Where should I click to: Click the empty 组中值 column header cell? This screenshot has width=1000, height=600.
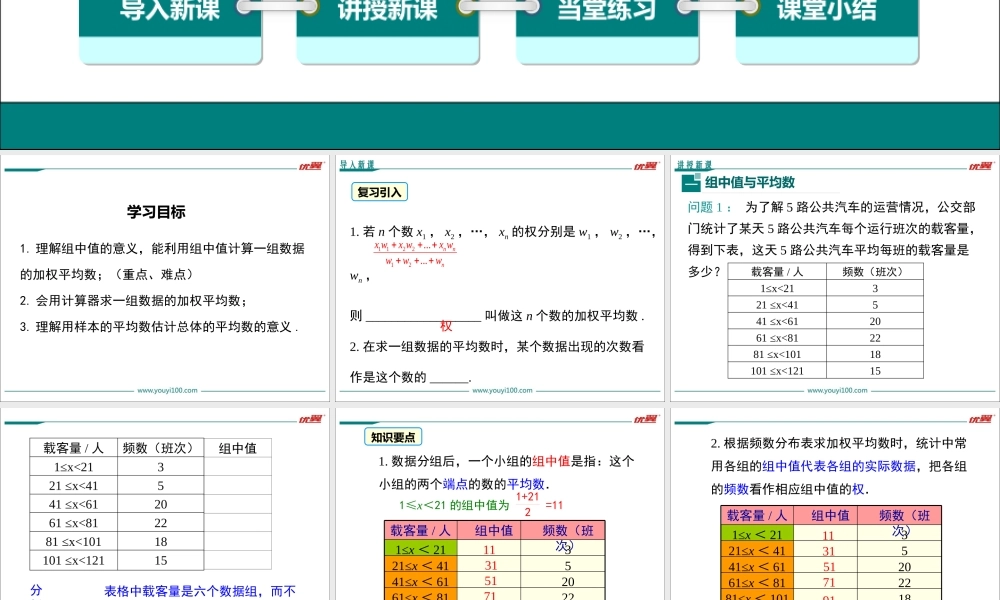click(238, 448)
